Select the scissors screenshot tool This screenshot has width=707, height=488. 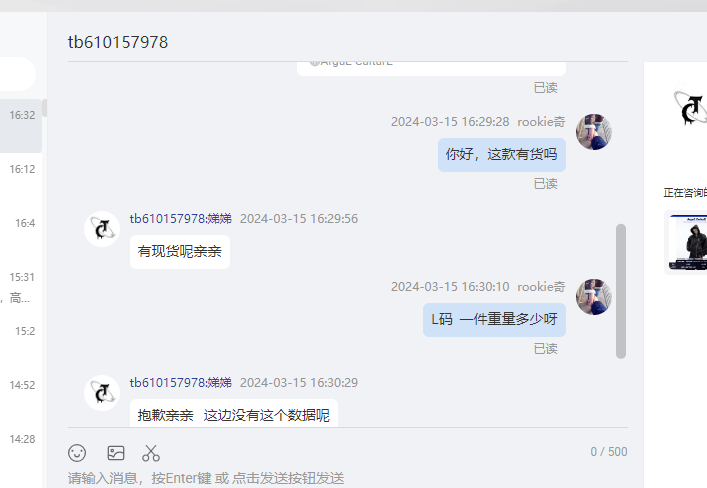[151, 453]
